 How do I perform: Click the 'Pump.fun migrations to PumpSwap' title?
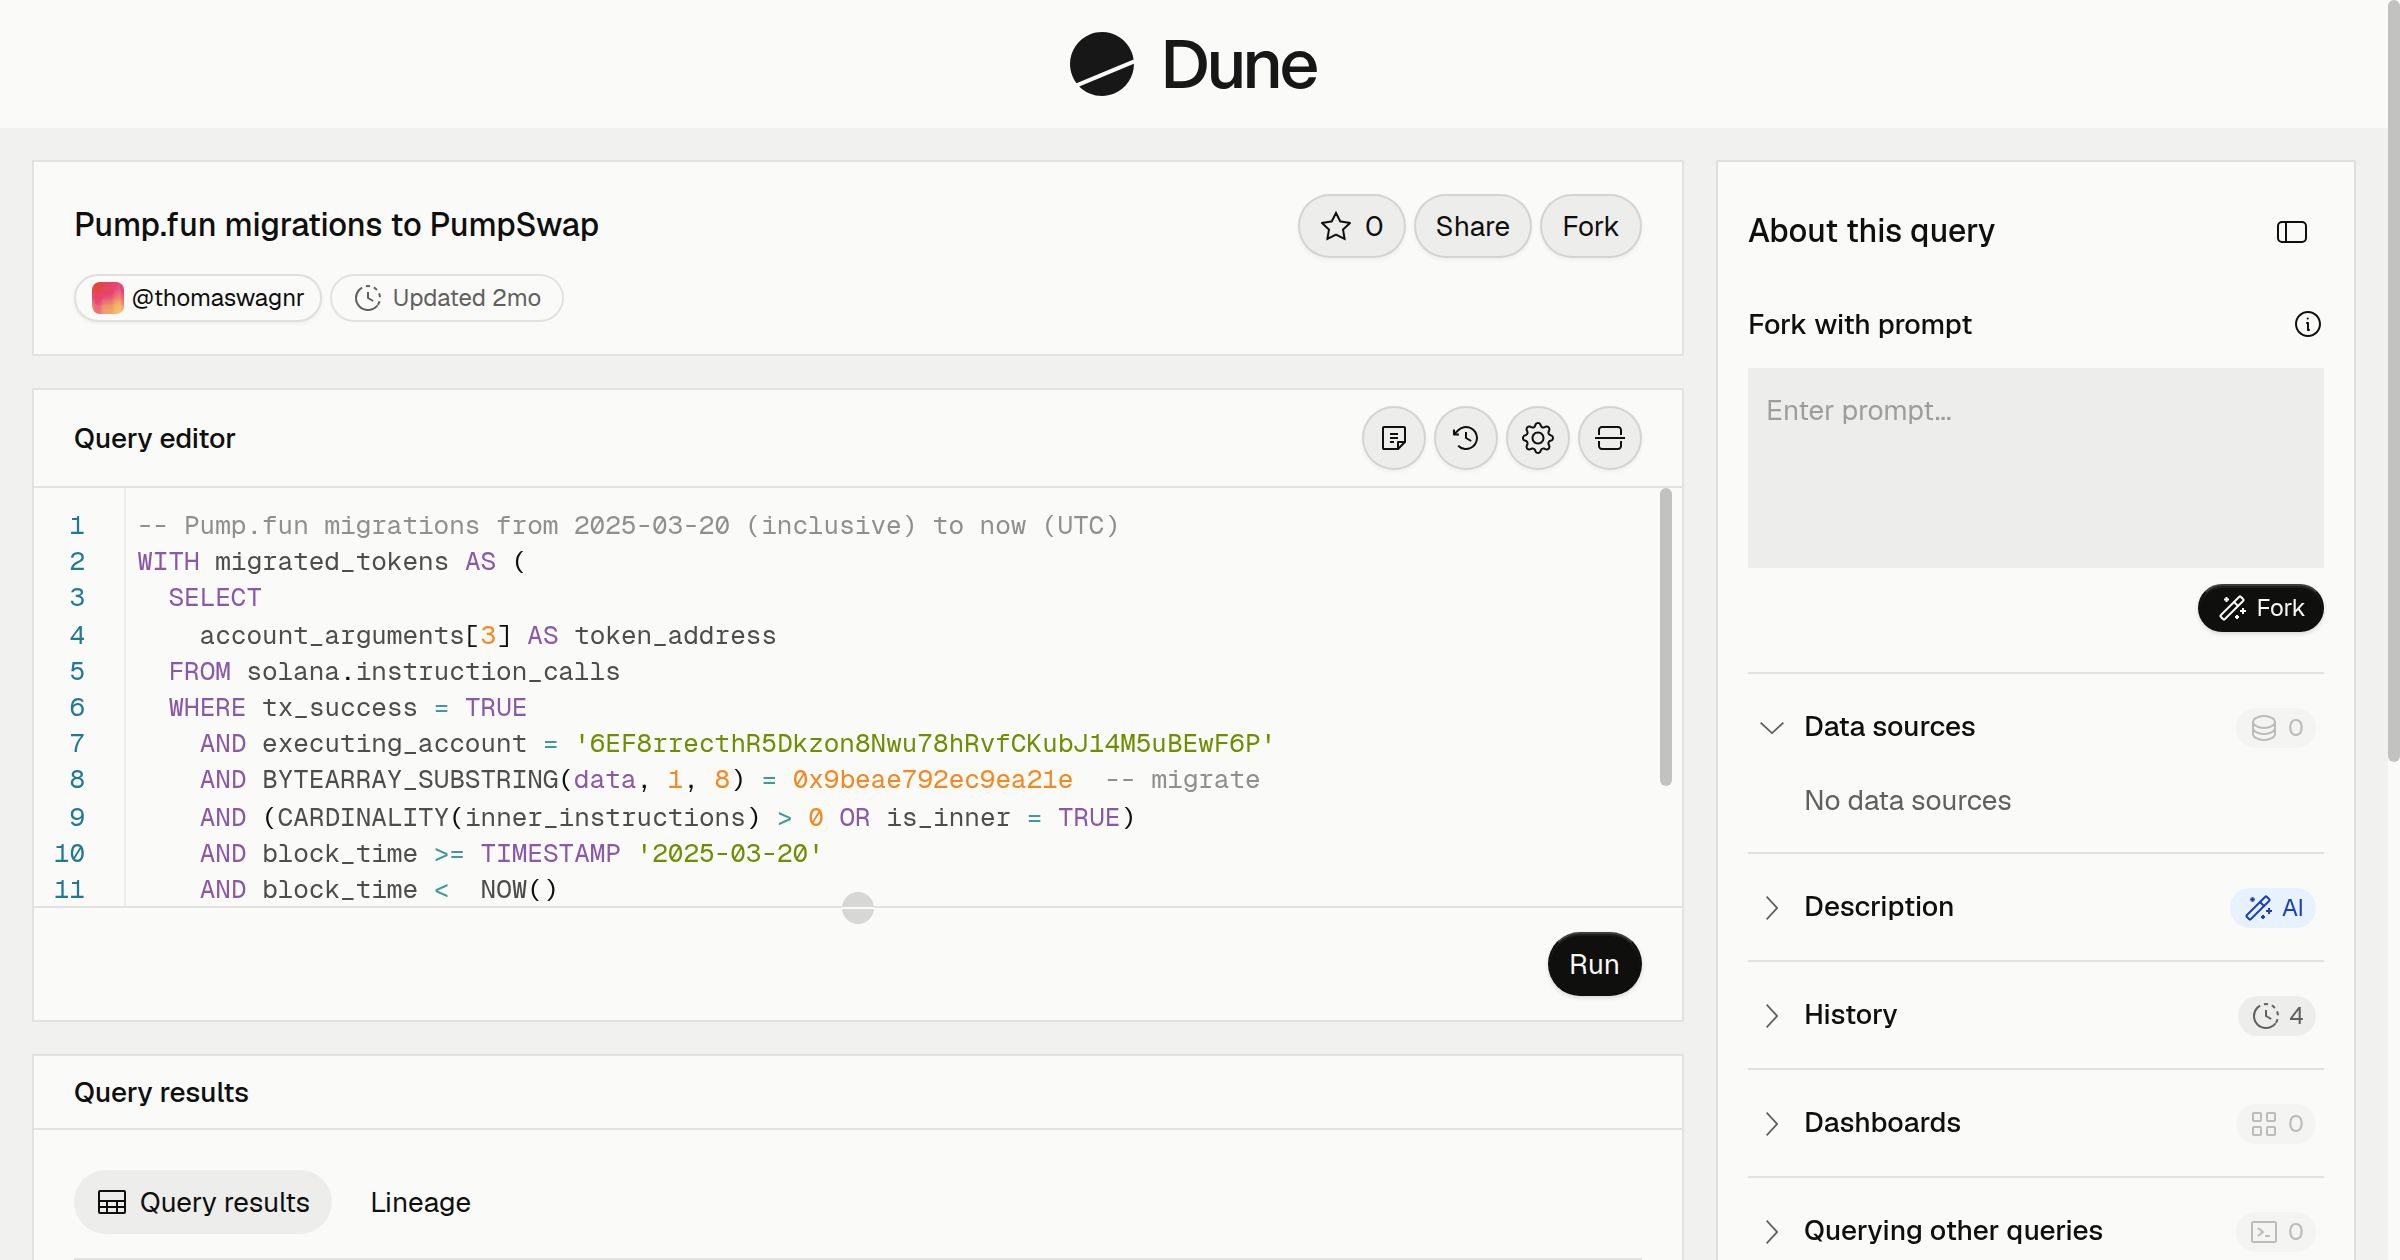[x=336, y=225]
